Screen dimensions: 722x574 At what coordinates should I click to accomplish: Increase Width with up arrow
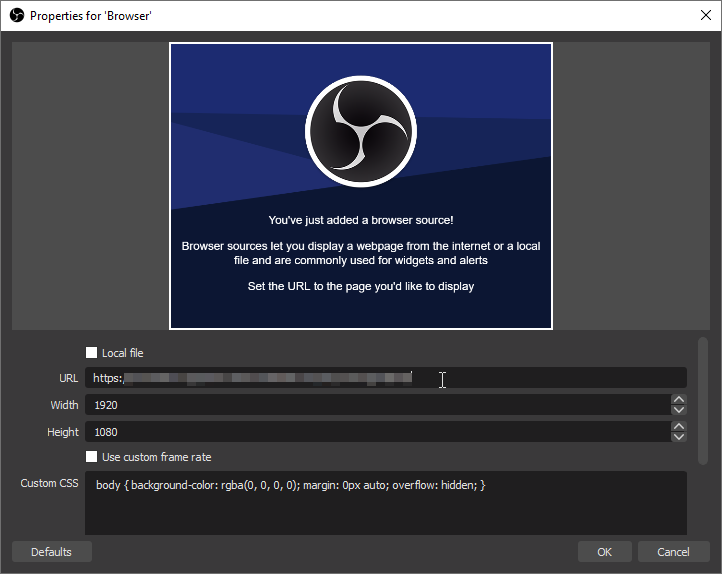click(679, 400)
